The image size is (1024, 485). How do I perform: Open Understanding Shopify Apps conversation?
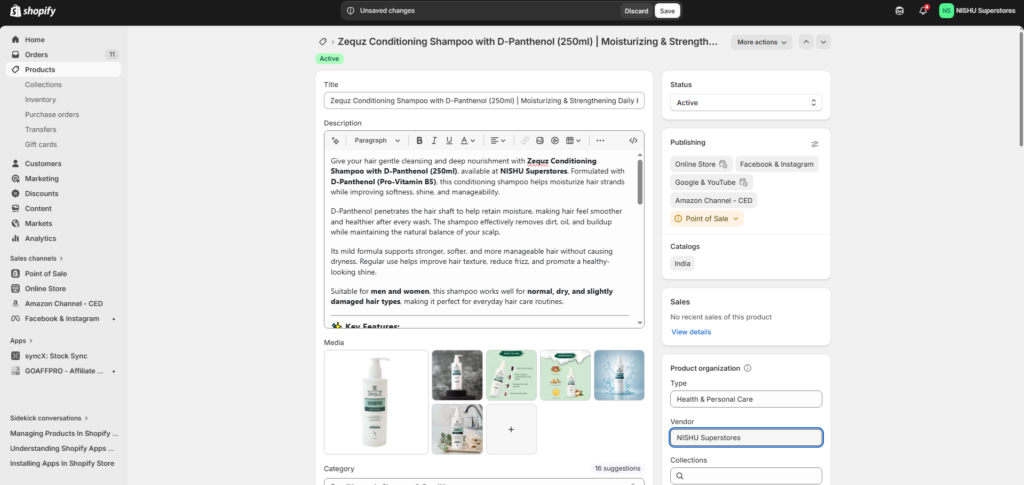tap(62, 448)
